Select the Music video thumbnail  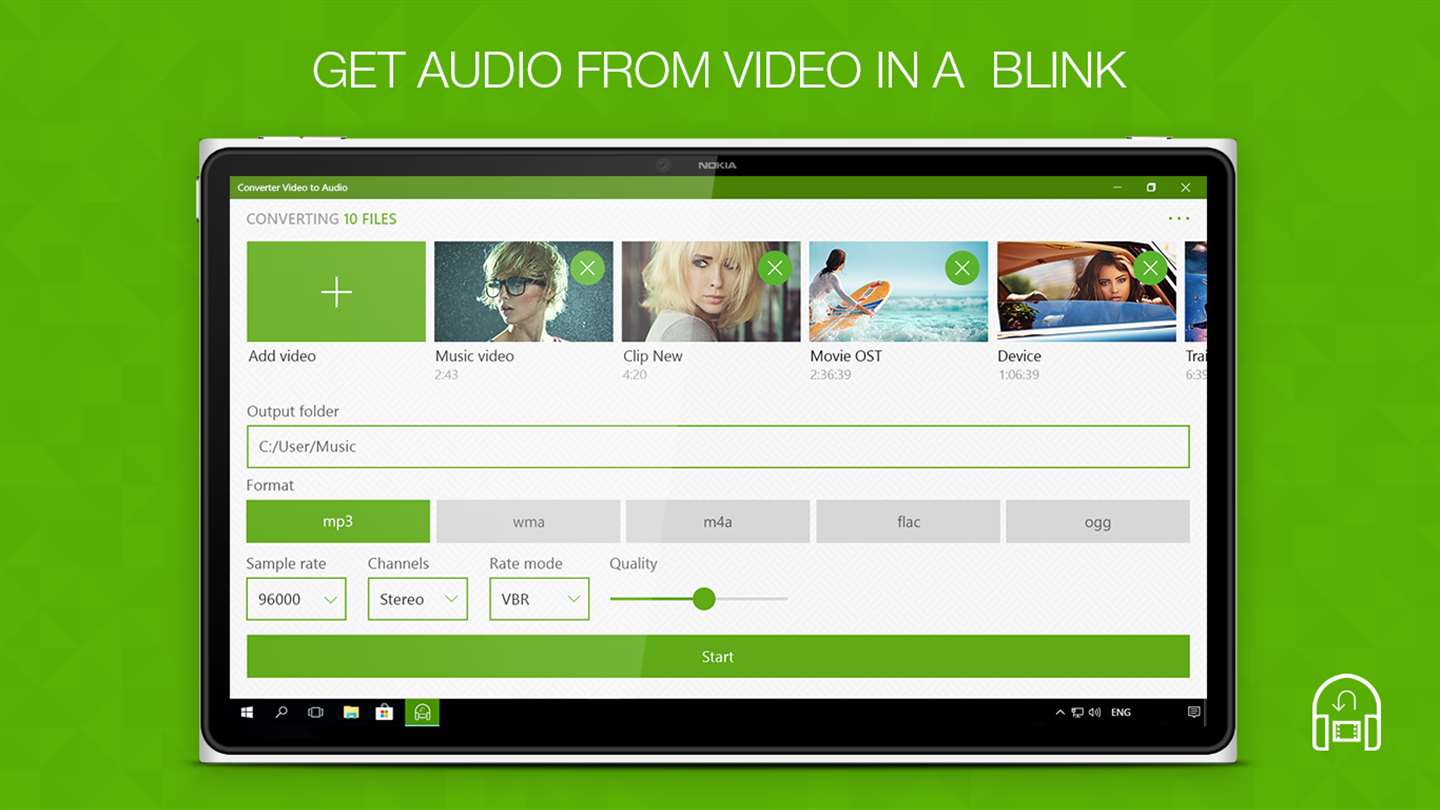(x=524, y=292)
